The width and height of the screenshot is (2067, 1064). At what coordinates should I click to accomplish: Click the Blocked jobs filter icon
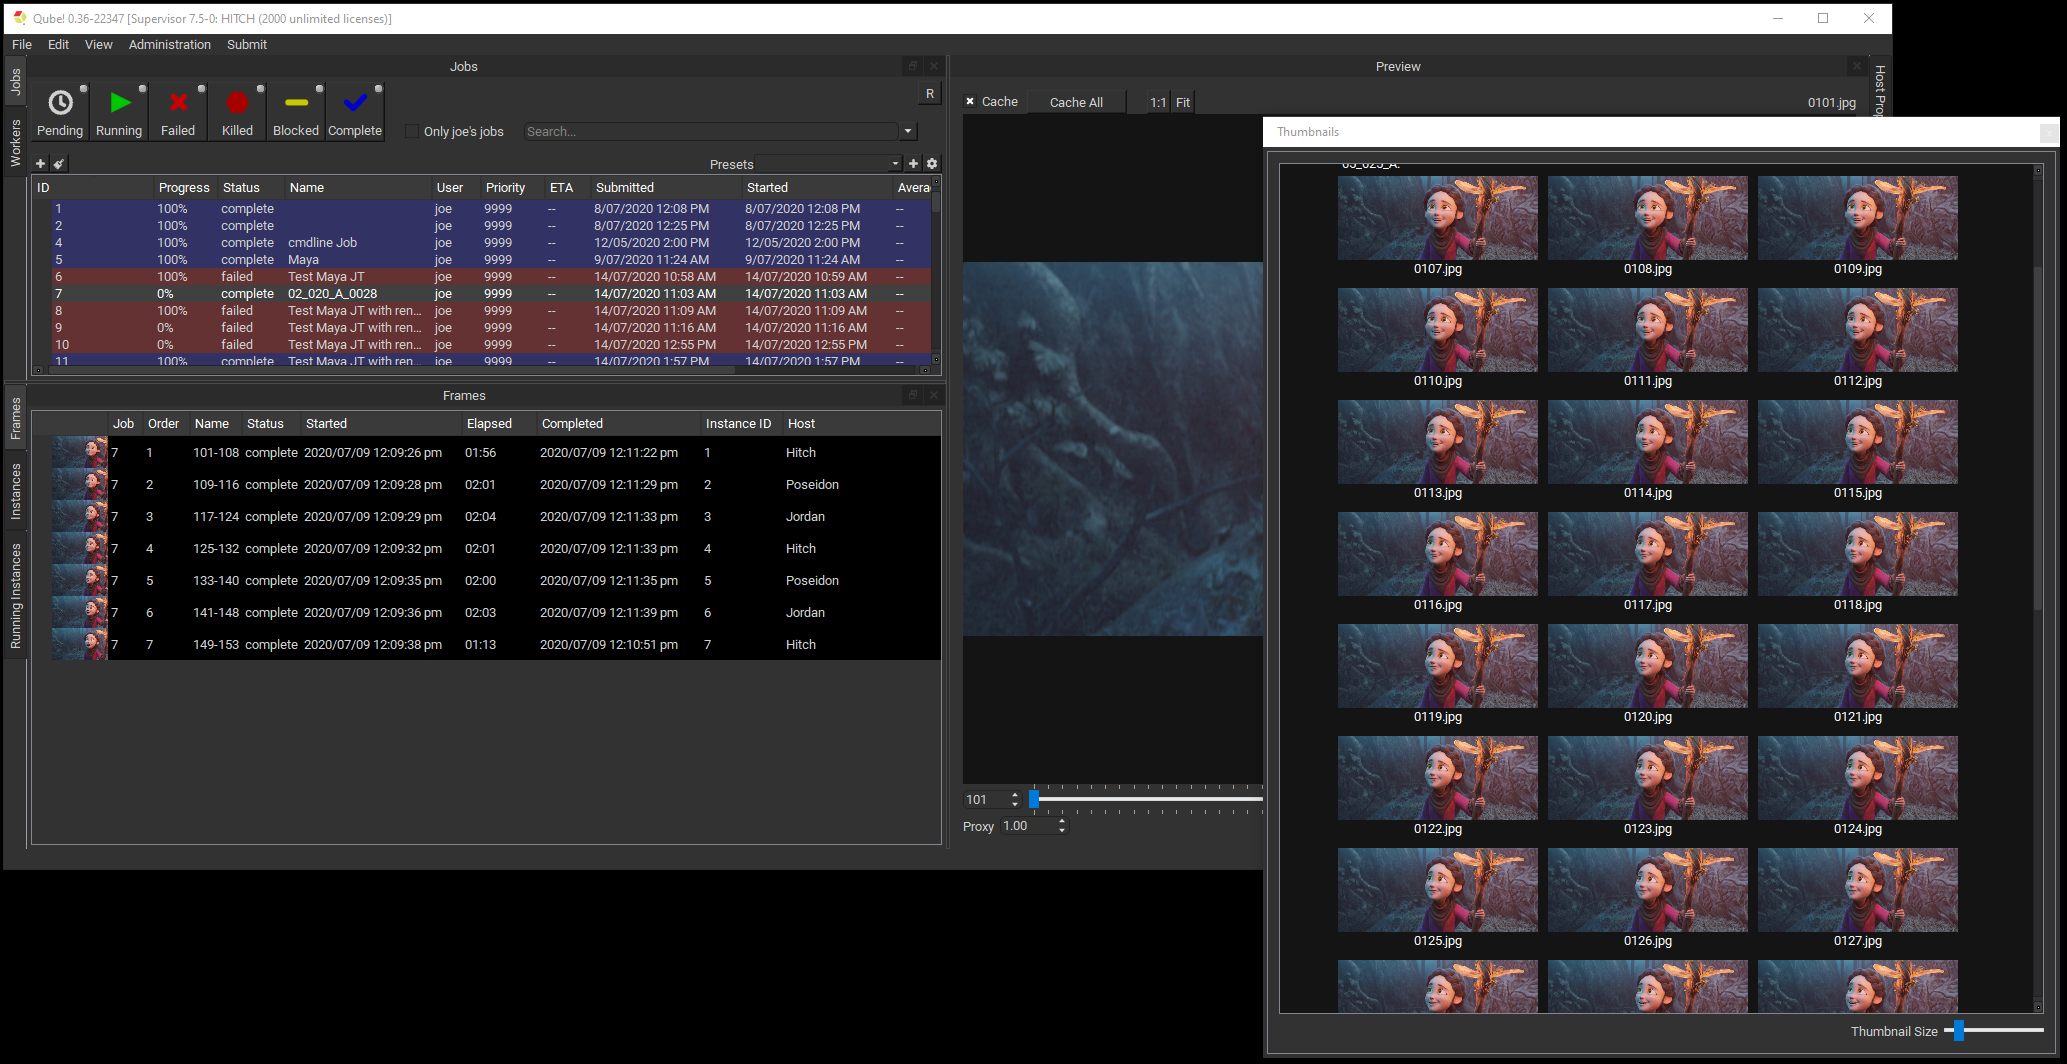coord(296,103)
